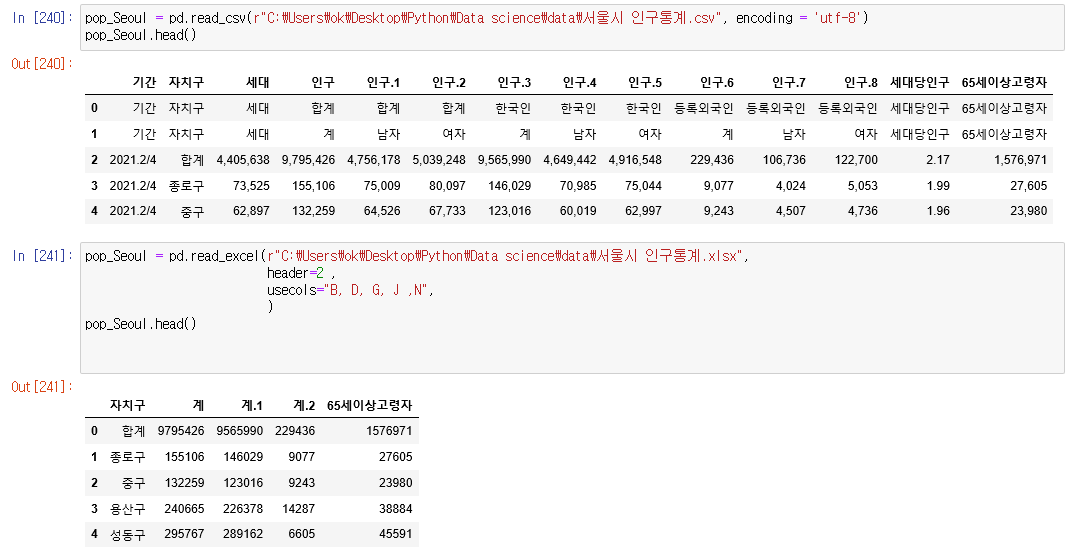Click the 226378 cell
The height and width of the screenshot is (554, 1078).
coord(243,509)
